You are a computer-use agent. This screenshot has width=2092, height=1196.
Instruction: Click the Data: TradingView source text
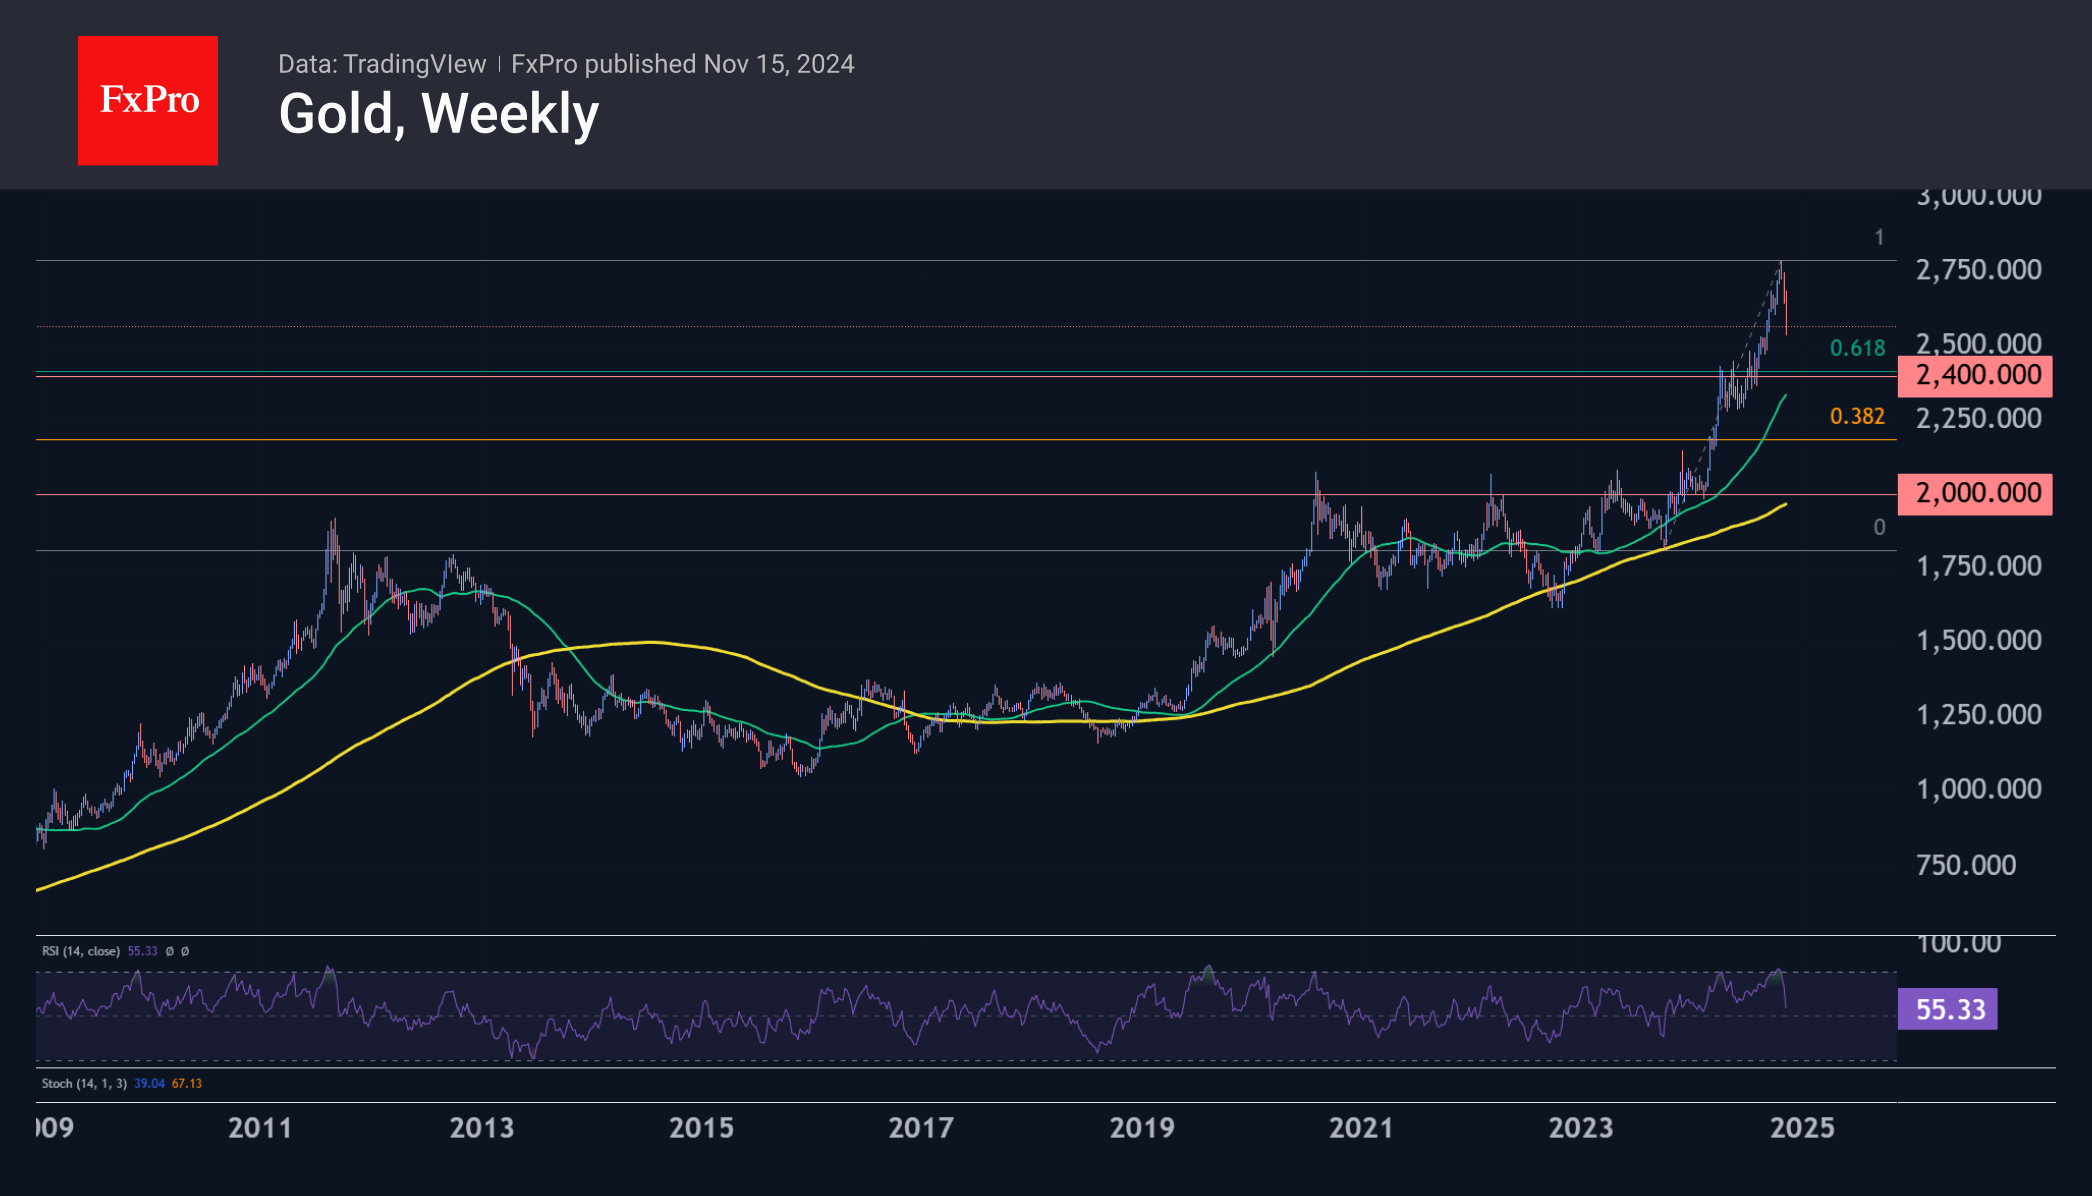pyautogui.click(x=381, y=64)
